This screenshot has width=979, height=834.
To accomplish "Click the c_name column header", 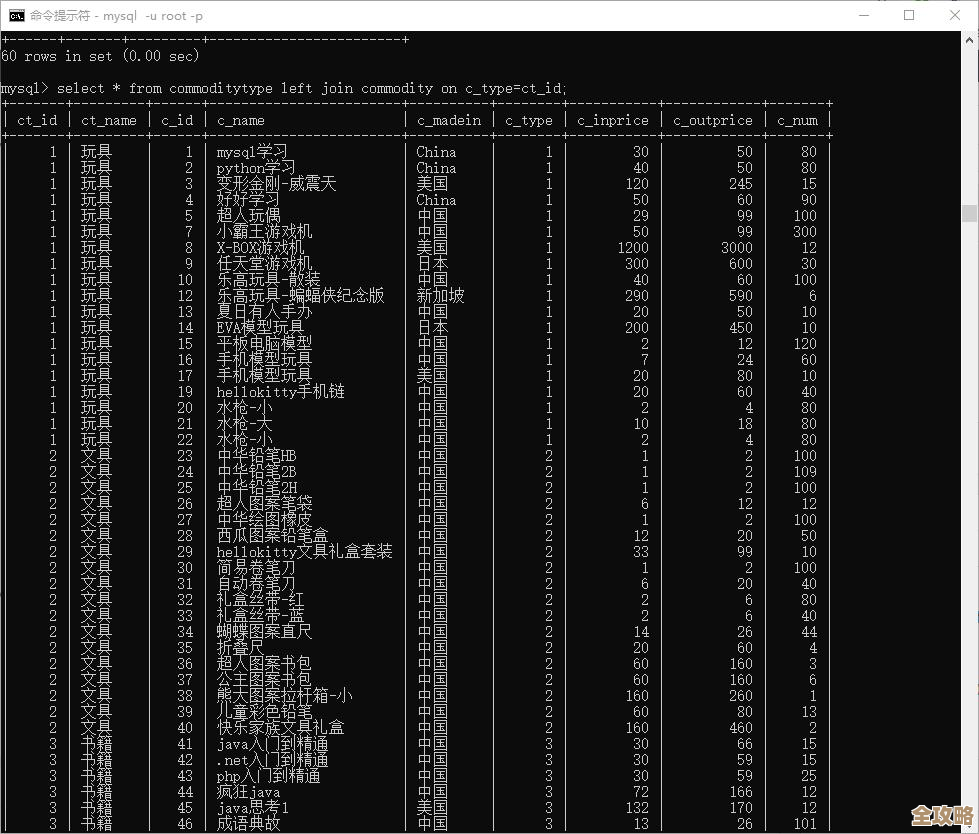I will pyautogui.click(x=241, y=120).
